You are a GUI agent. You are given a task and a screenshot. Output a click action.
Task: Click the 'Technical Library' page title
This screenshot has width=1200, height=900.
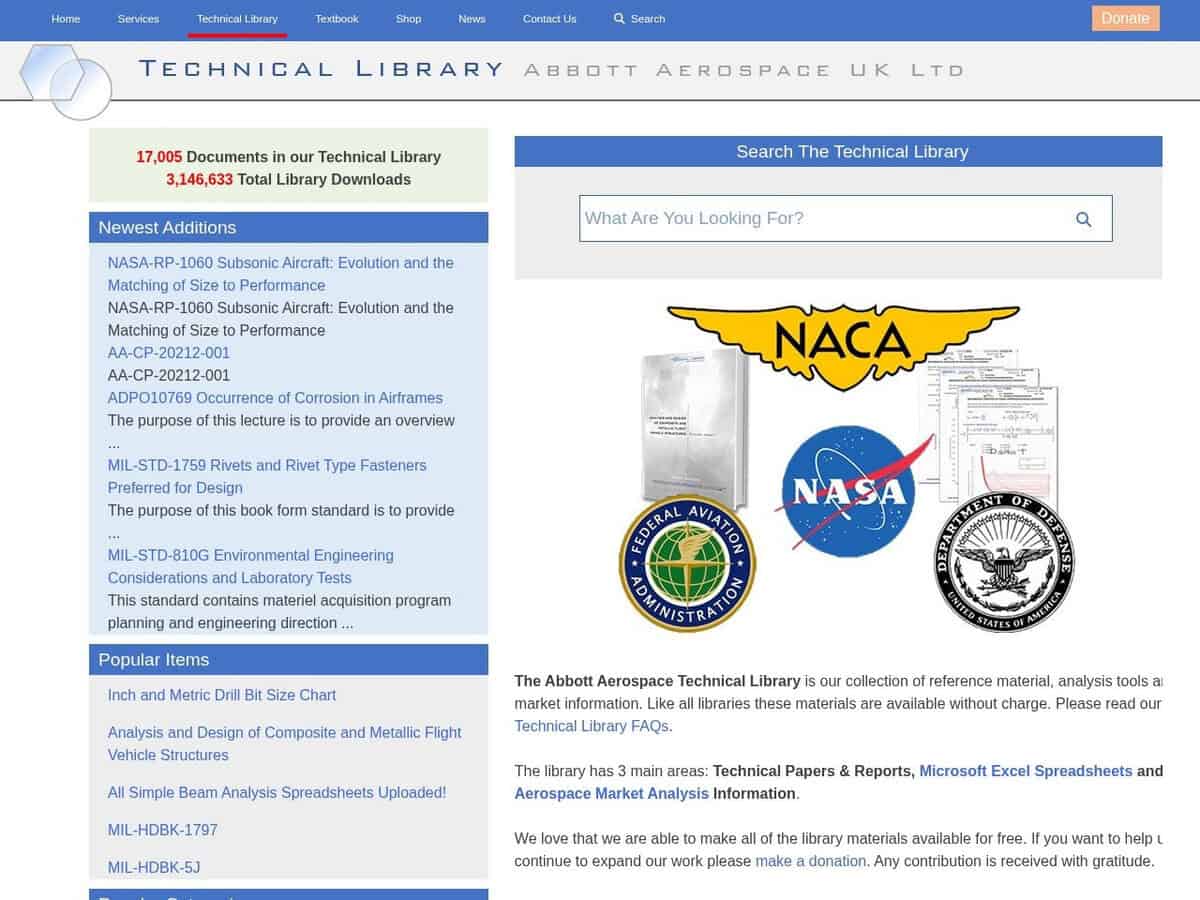(321, 69)
